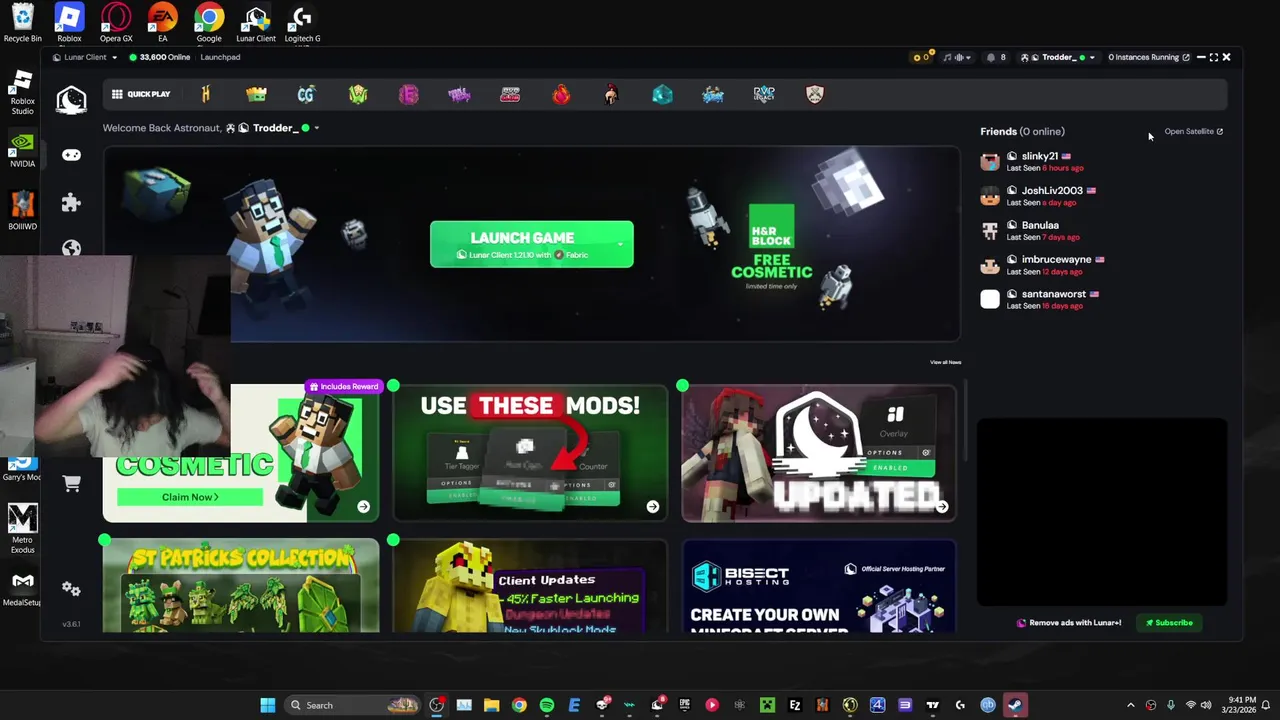Open the shopping cart store section
The width and height of the screenshot is (1280, 720).
[71, 483]
